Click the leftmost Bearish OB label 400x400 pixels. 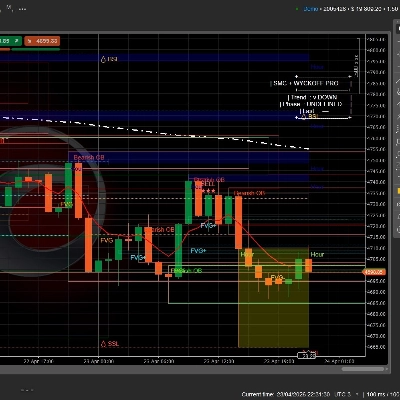click(89, 157)
